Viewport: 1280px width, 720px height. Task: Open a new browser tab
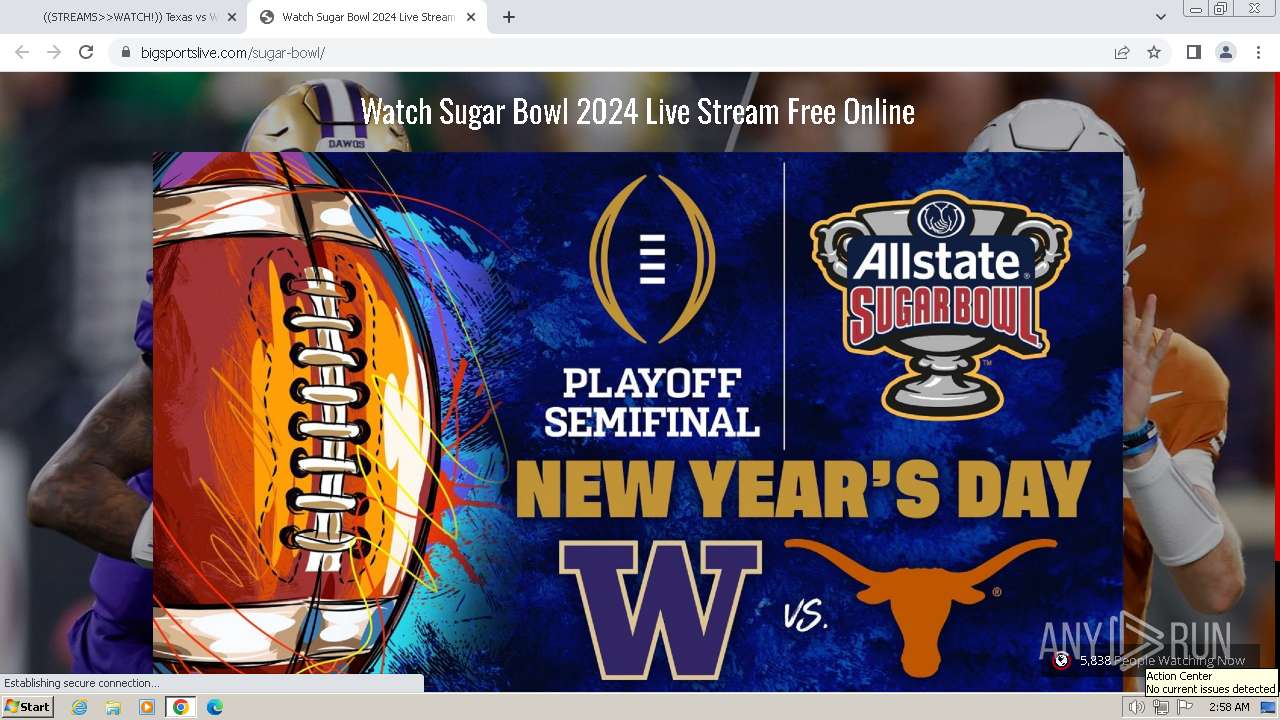click(x=509, y=17)
